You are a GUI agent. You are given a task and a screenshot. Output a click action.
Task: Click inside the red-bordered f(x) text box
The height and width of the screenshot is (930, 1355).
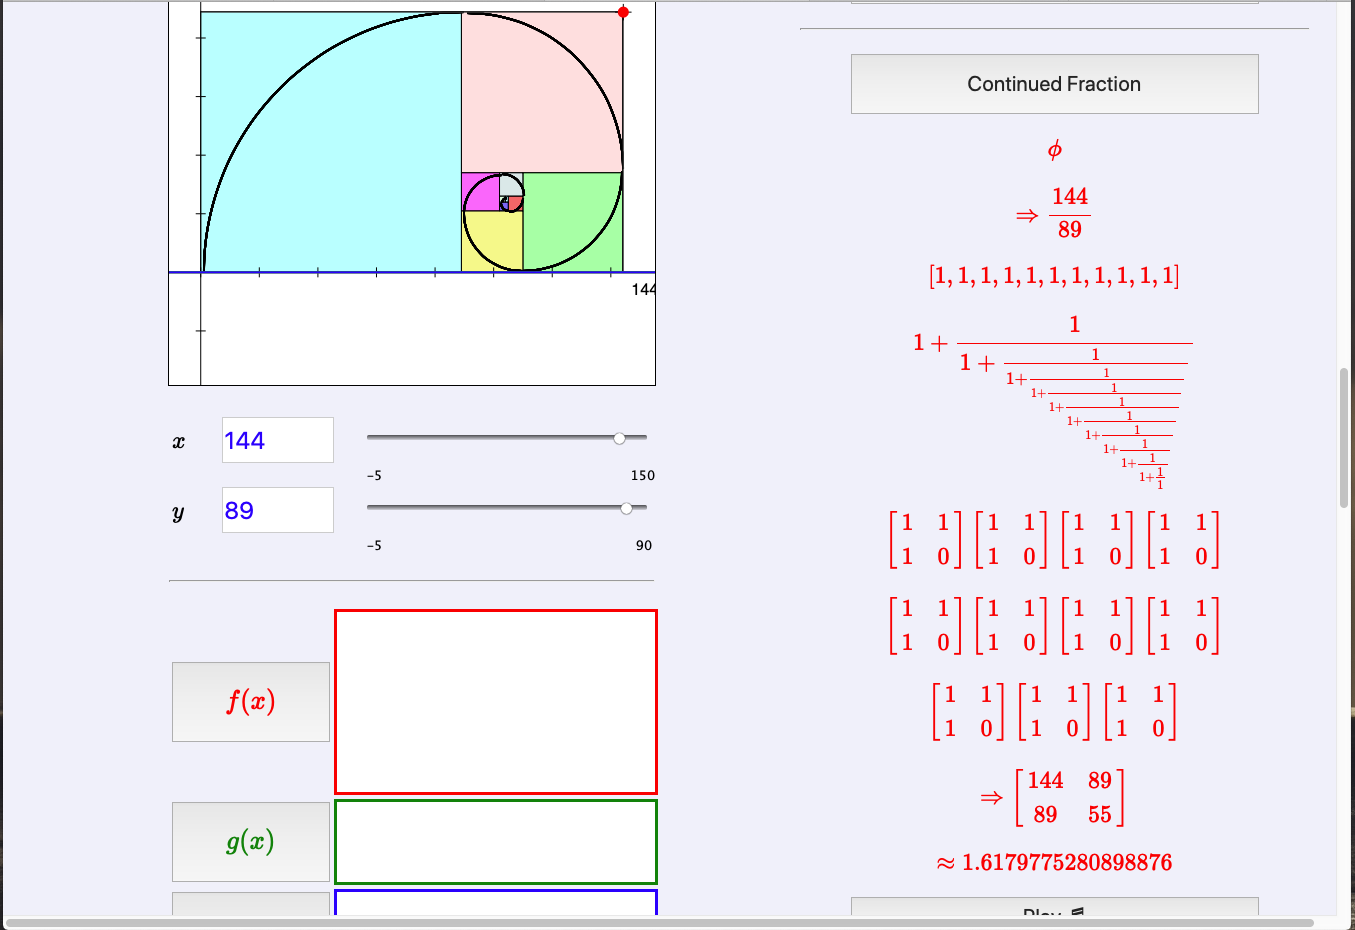[495, 701]
